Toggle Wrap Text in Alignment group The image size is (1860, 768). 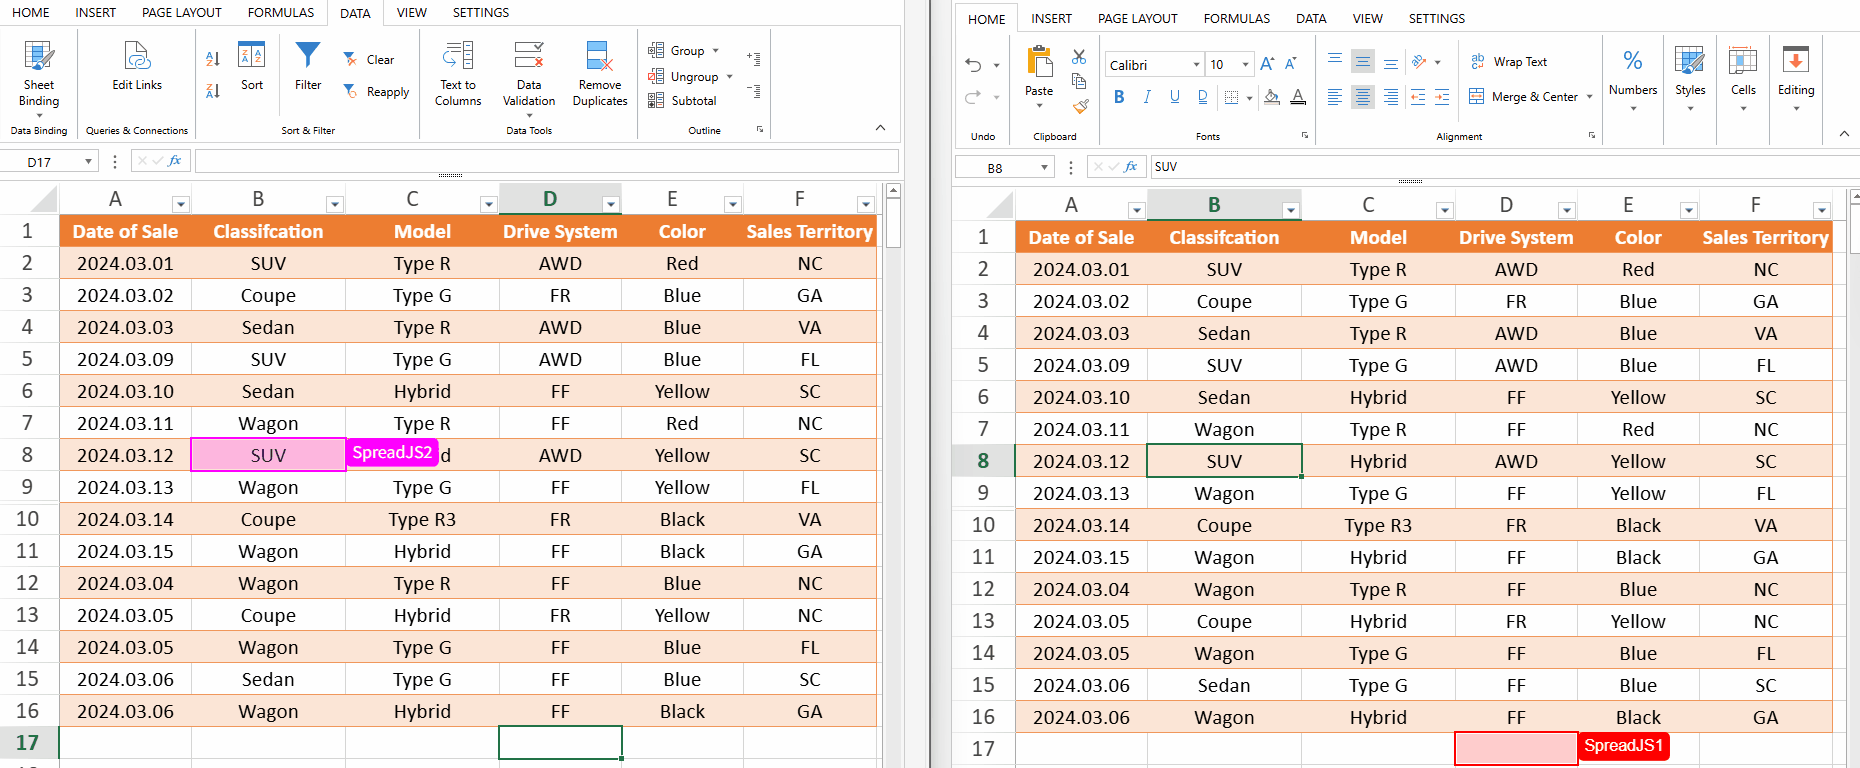1509,62
